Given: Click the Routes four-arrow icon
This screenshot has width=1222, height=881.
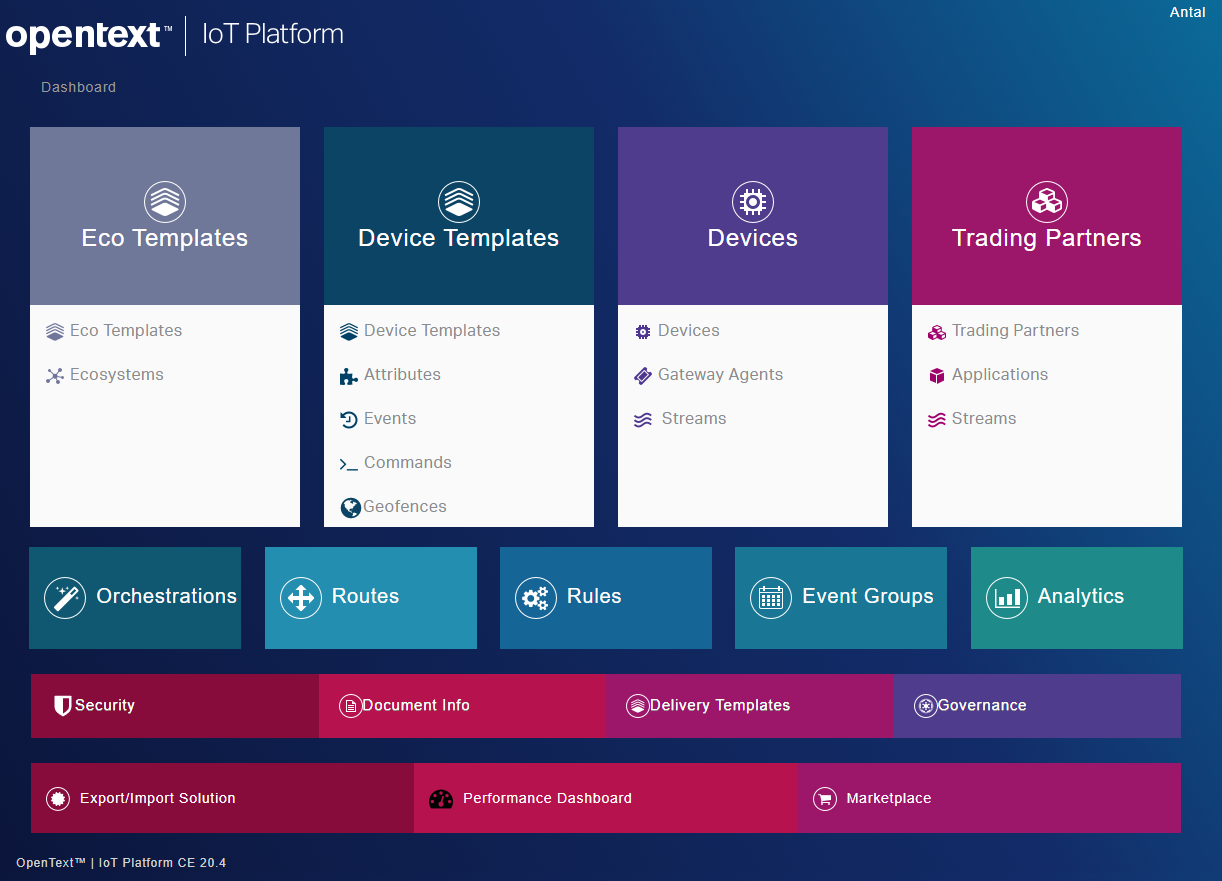Looking at the screenshot, I should [x=300, y=598].
